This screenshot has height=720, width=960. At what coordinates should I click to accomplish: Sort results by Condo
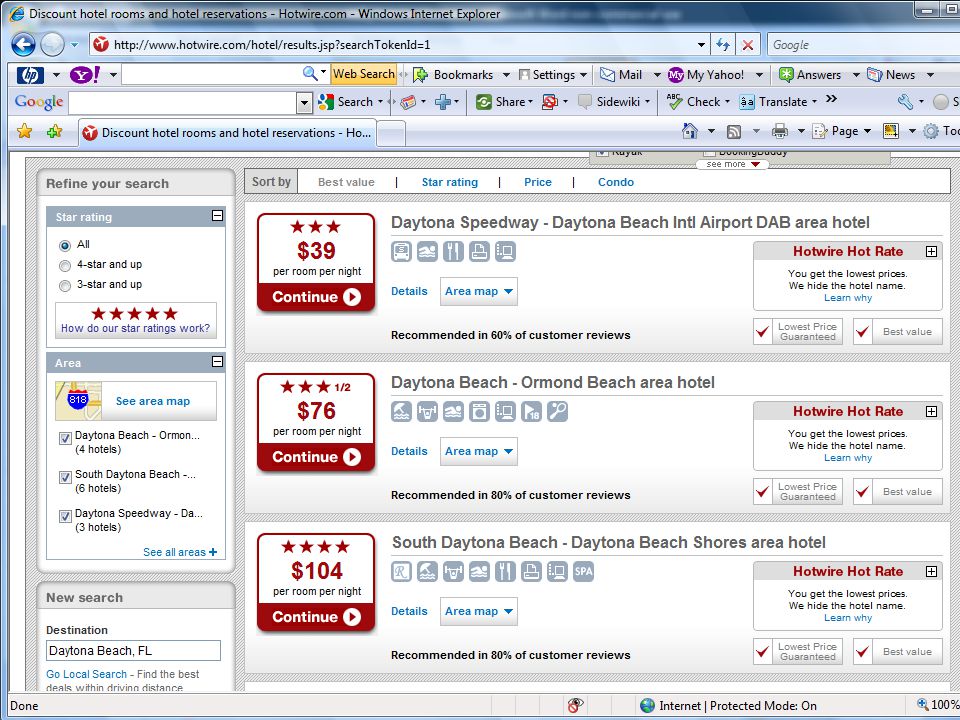point(616,182)
